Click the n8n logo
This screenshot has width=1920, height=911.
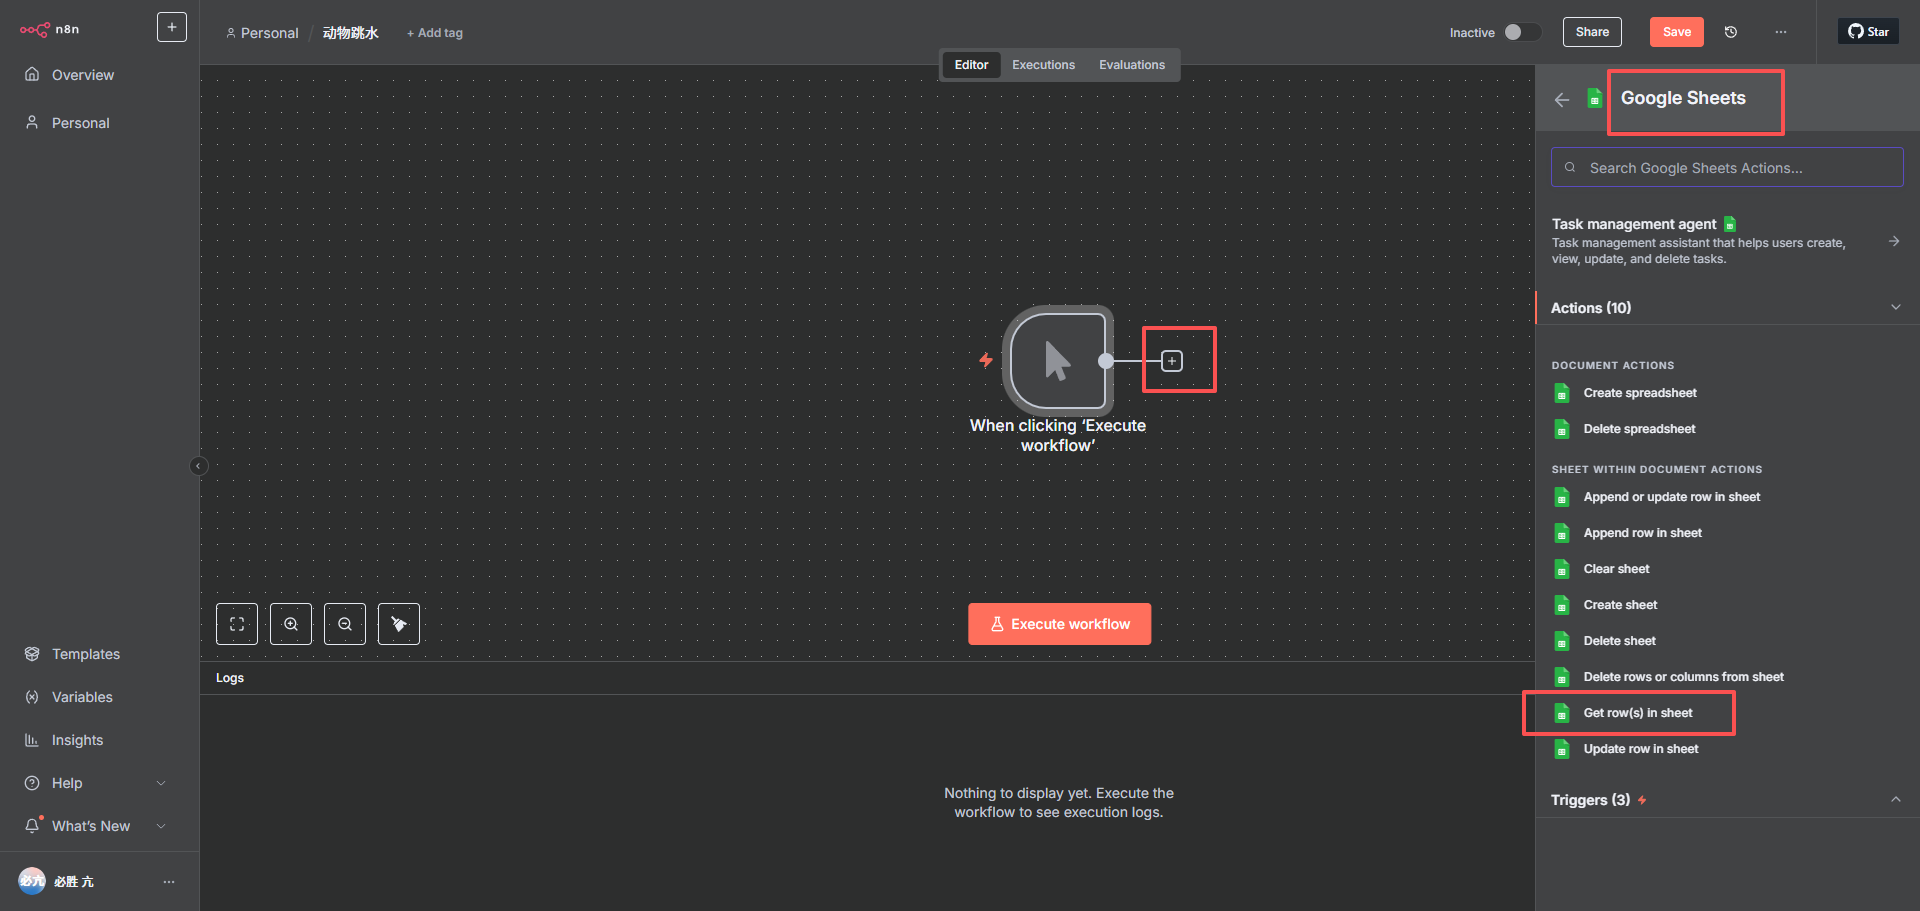pyautogui.click(x=49, y=29)
